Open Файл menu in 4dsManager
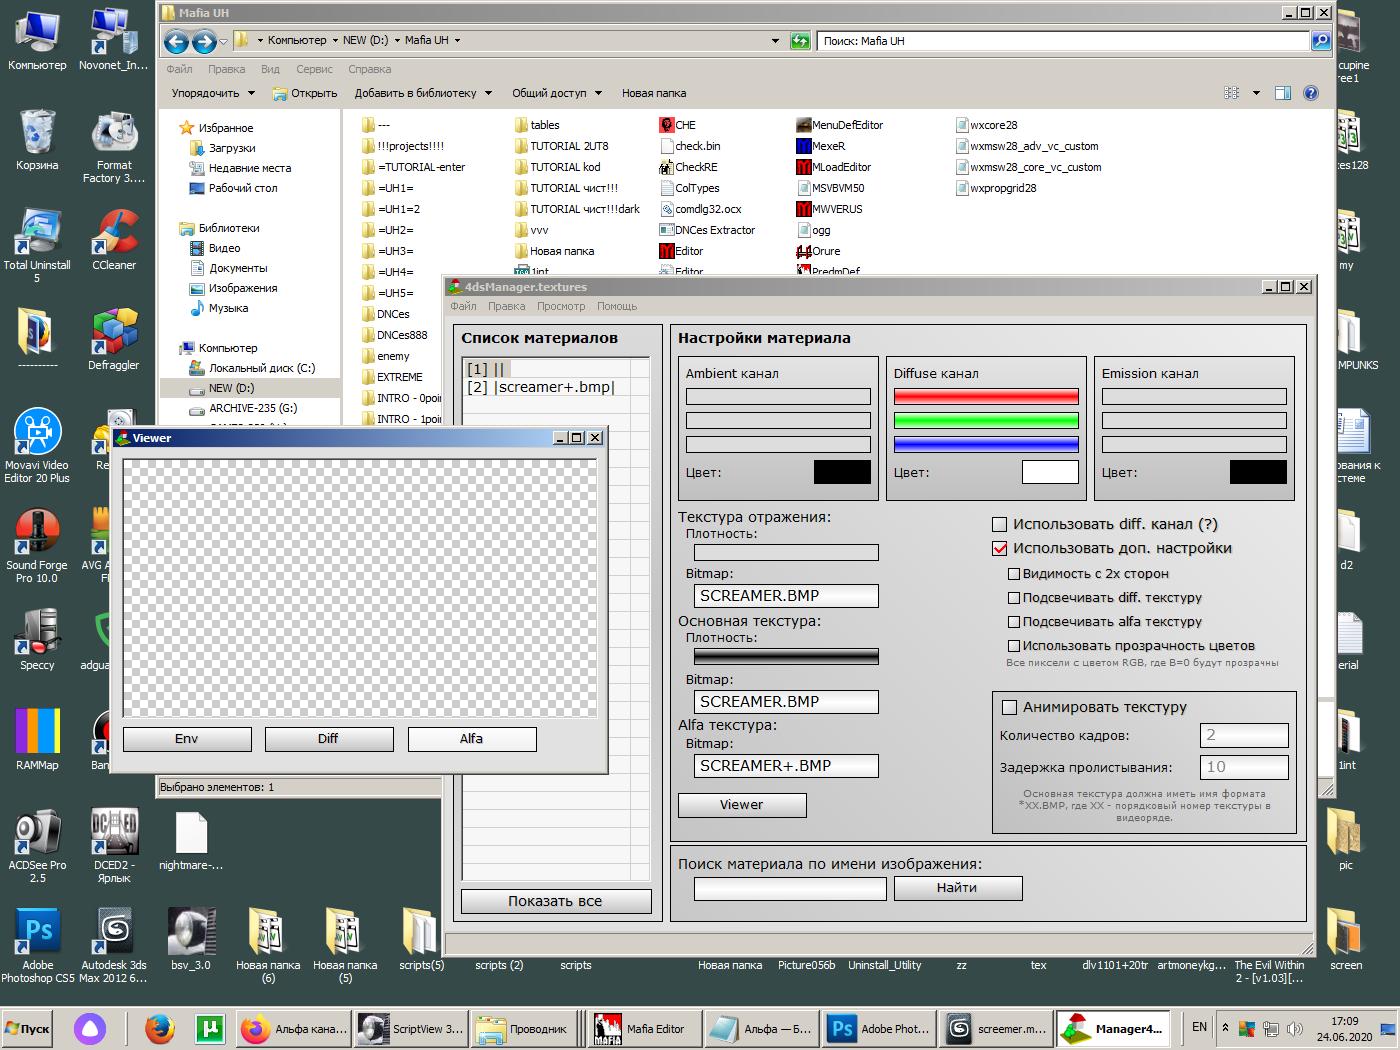The width and height of the screenshot is (1400, 1050). pos(463,306)
